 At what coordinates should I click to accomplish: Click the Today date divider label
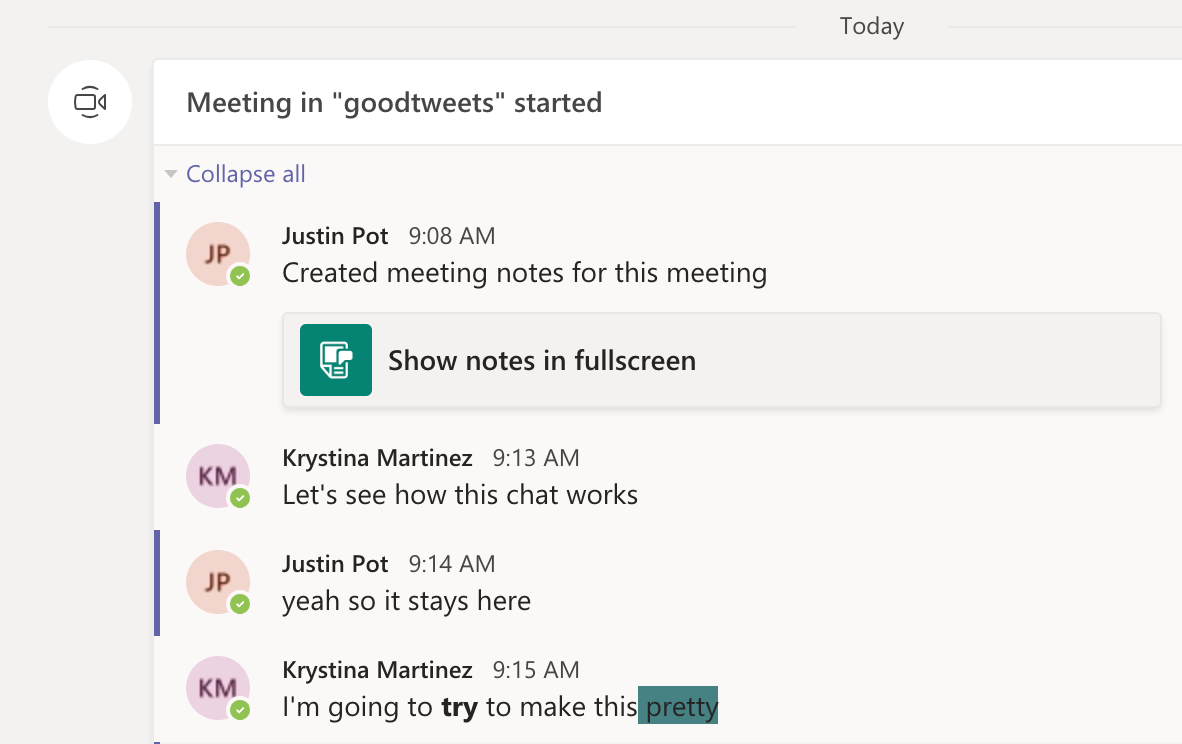click(x=871, y=27)
